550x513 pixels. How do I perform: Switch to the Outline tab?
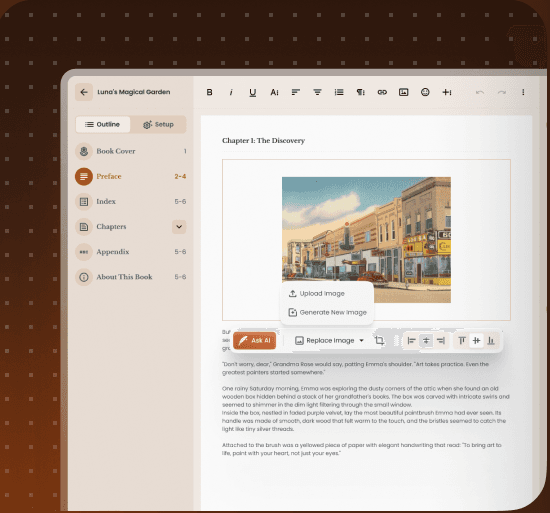(x=103, y=124)
